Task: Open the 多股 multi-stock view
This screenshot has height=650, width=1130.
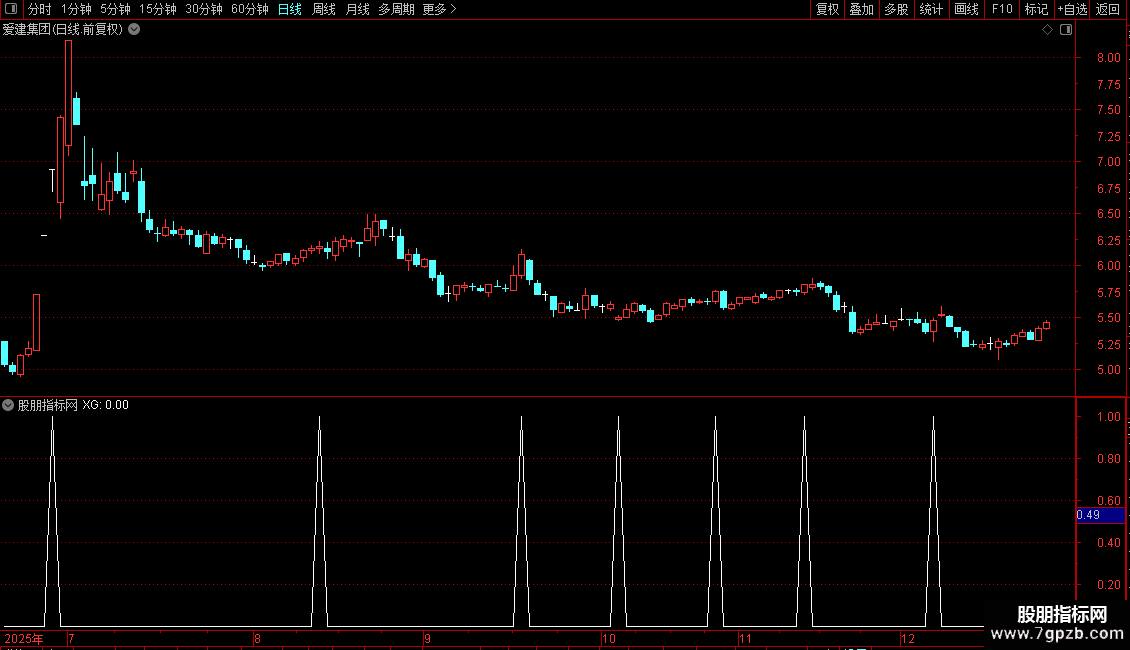Action: point(896,9)
